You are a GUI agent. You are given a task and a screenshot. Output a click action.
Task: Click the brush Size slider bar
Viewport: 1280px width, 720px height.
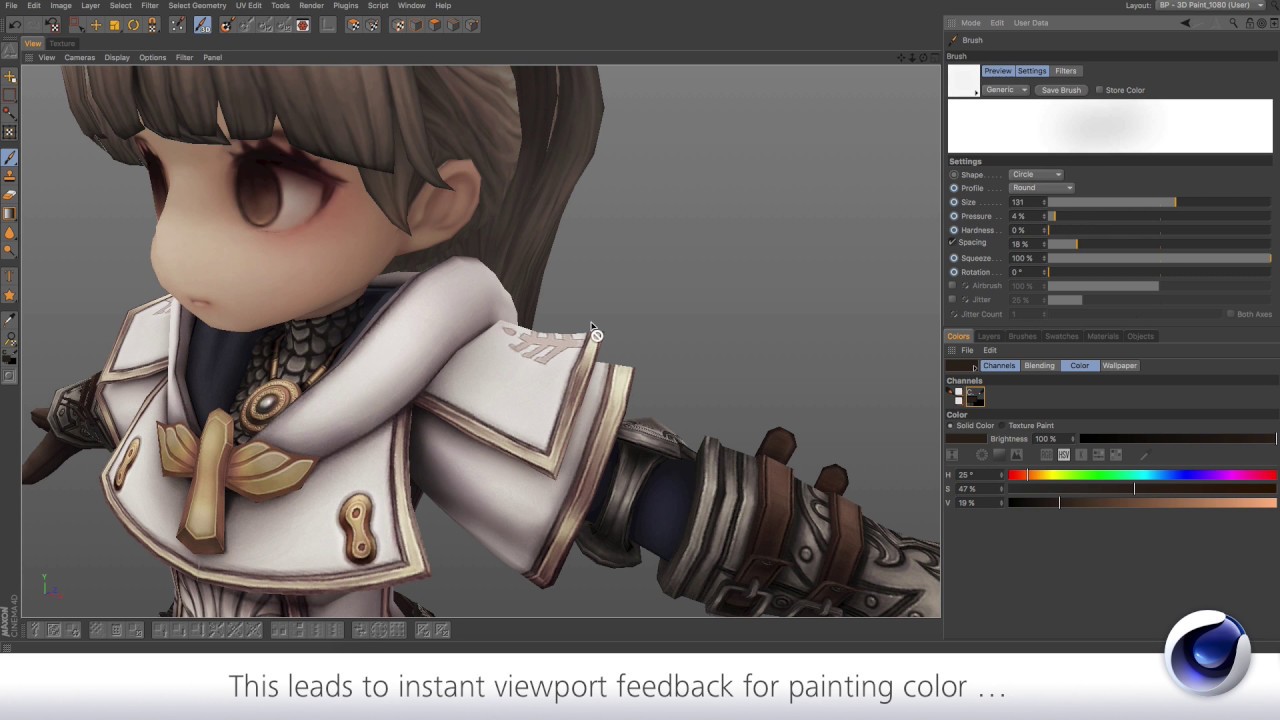[x=1160, y=202]
